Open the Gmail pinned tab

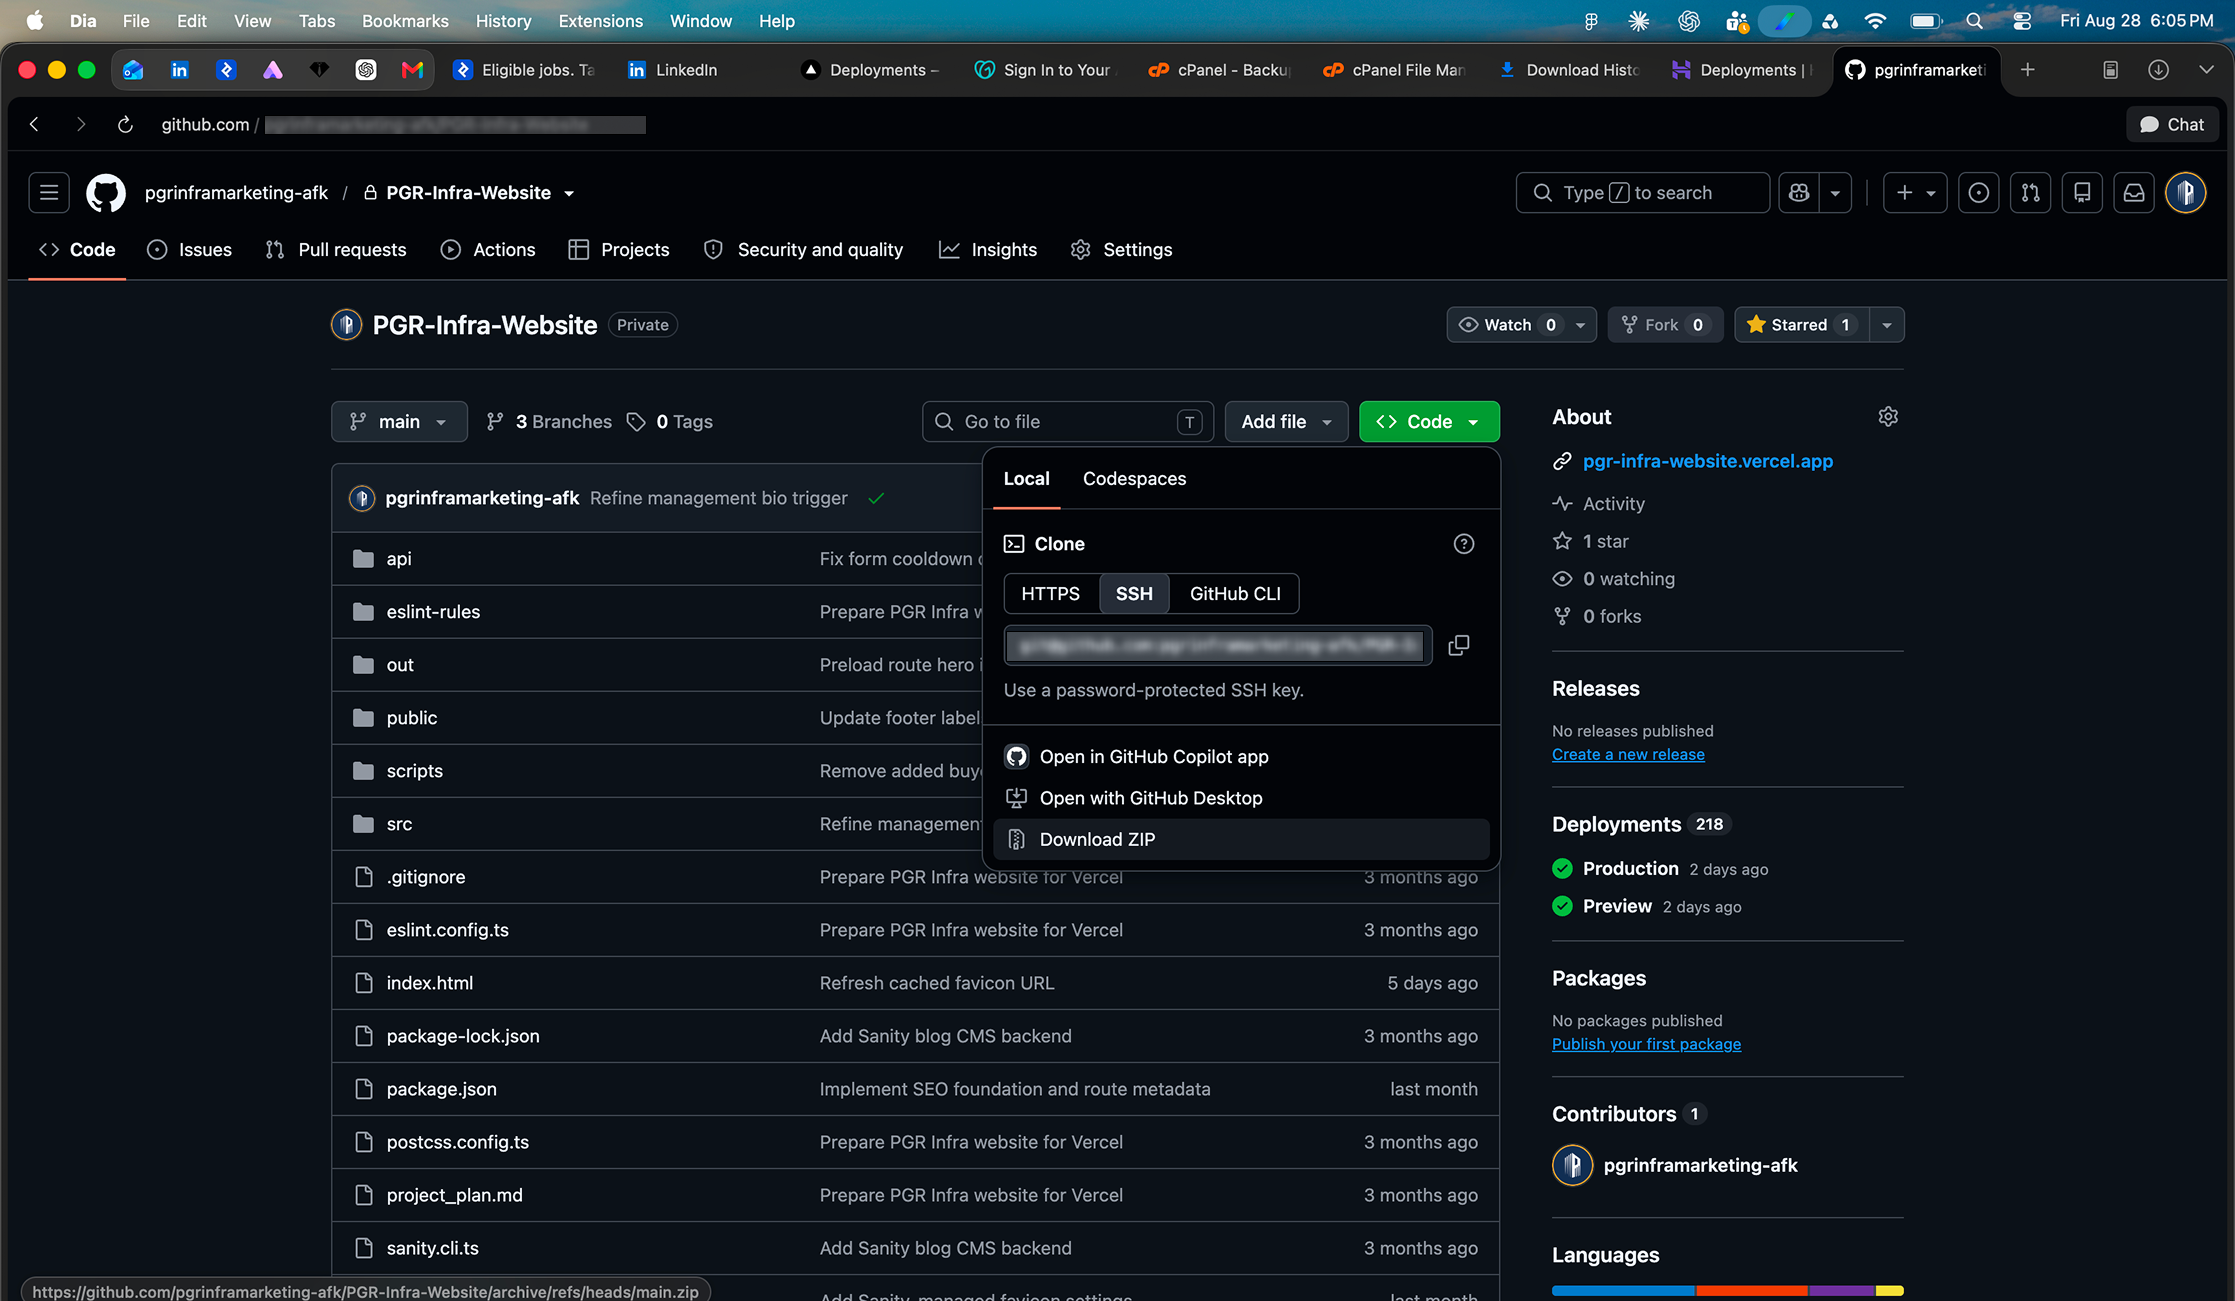tap(412, 70)
